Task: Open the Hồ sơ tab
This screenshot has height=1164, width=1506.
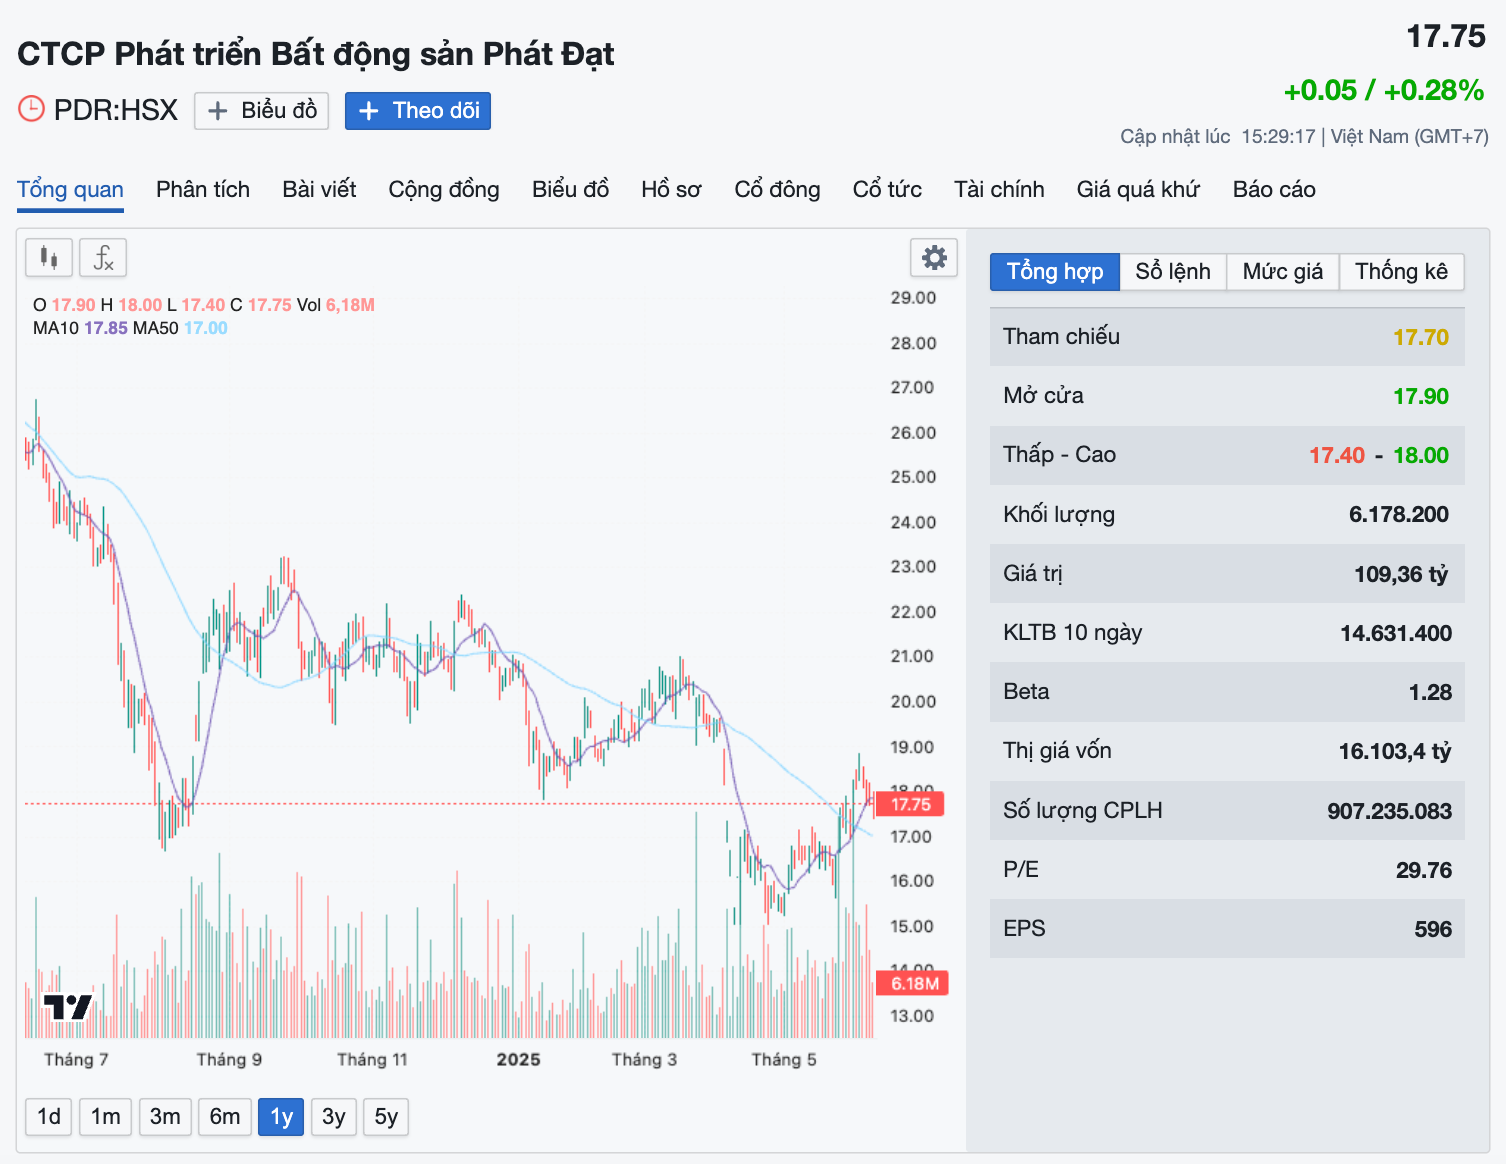Action: click(x=671, y=190)
